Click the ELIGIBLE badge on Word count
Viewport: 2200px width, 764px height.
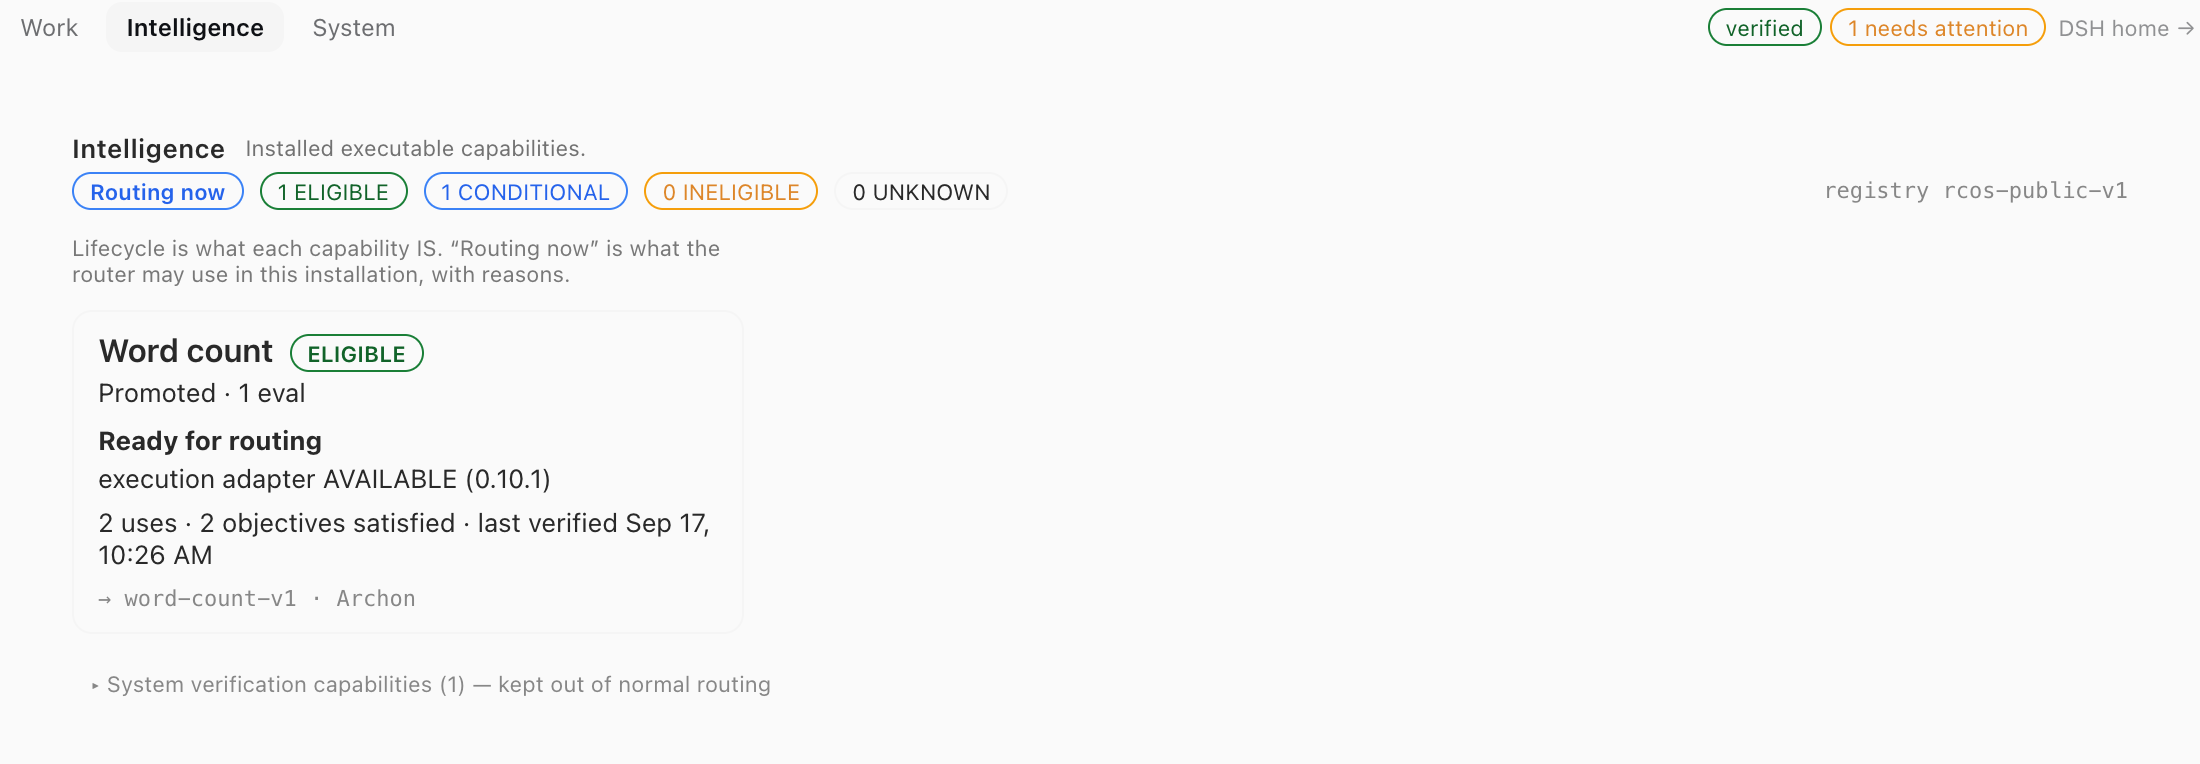tap(357, 354)
